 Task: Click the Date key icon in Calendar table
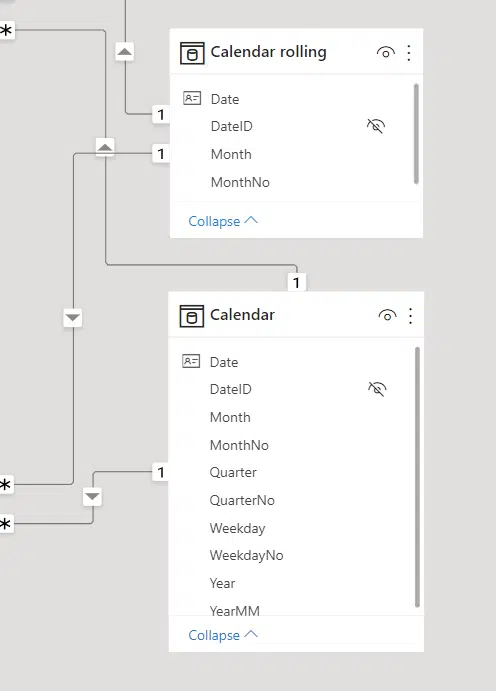point(191,361)
